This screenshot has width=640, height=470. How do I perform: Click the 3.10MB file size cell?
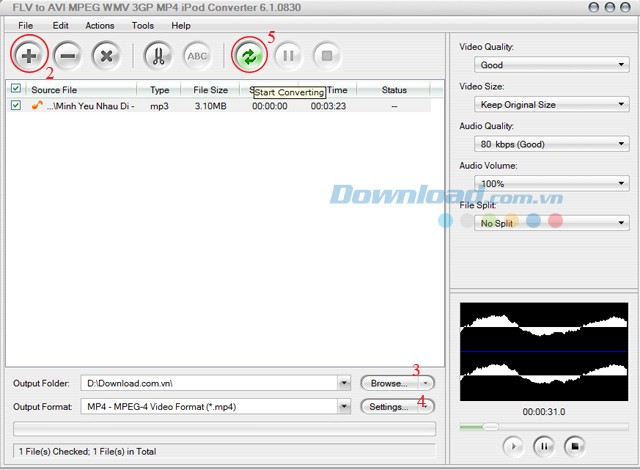[x=210, y=106]
